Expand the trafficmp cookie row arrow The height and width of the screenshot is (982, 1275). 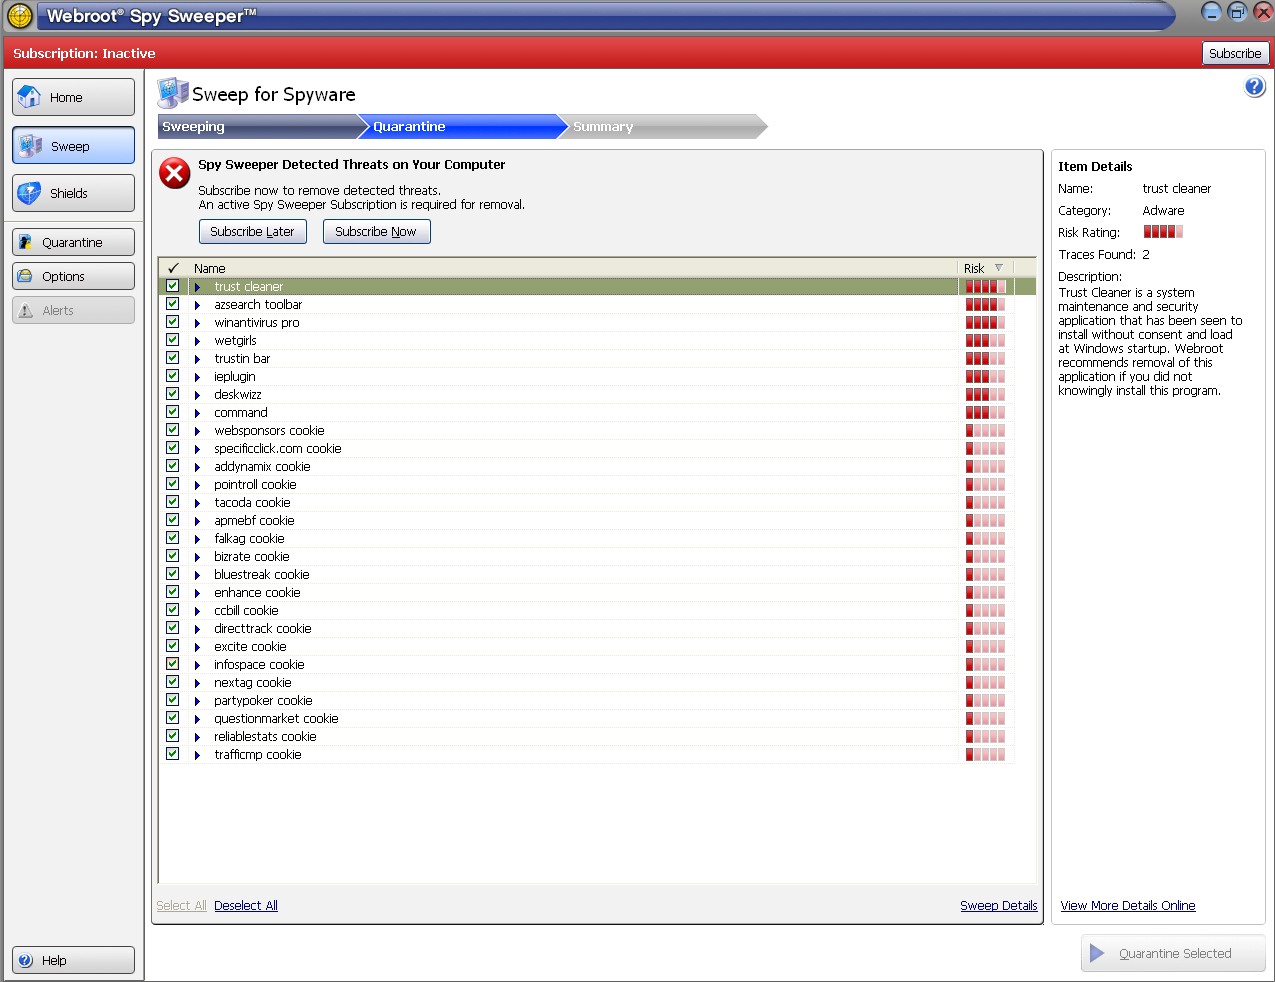tap(197, 755)
